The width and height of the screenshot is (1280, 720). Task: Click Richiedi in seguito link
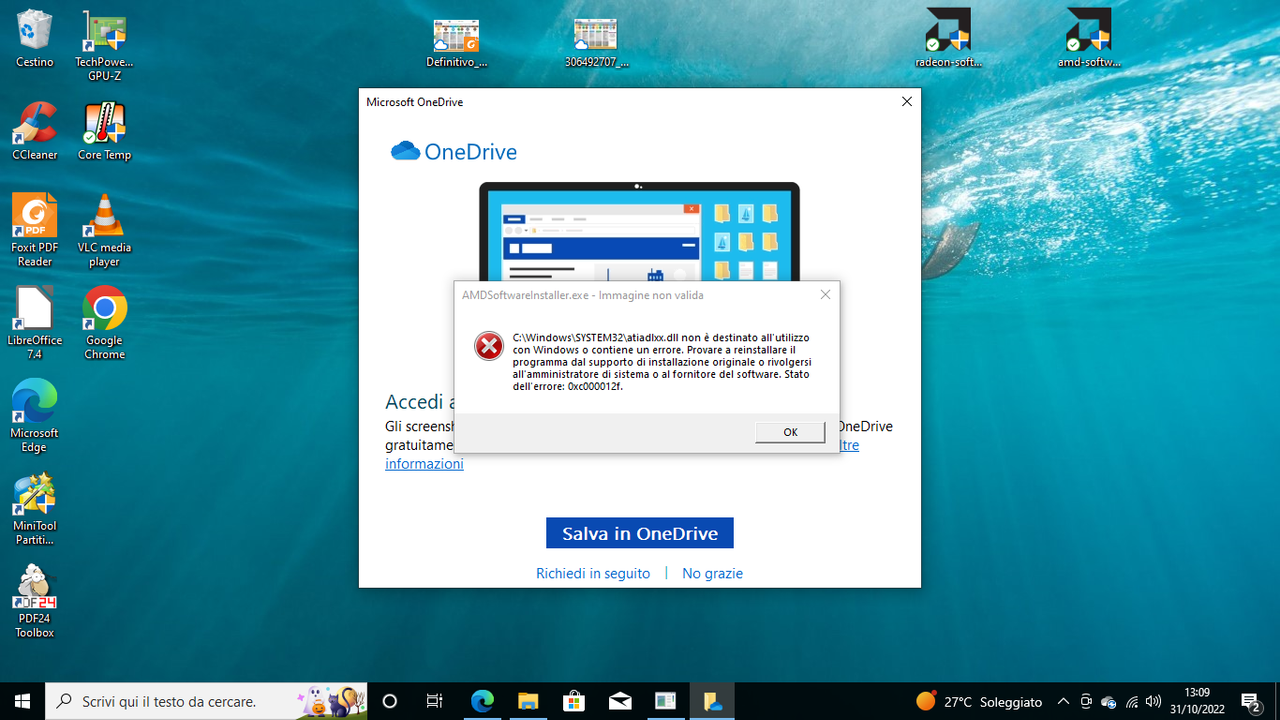click(593, 573)
